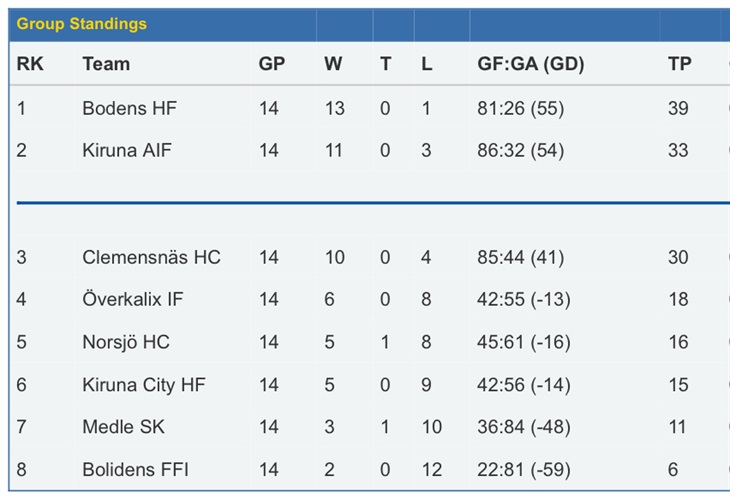Sort by the GP column header
Screen dimensions: 730x500
point(272,64)
